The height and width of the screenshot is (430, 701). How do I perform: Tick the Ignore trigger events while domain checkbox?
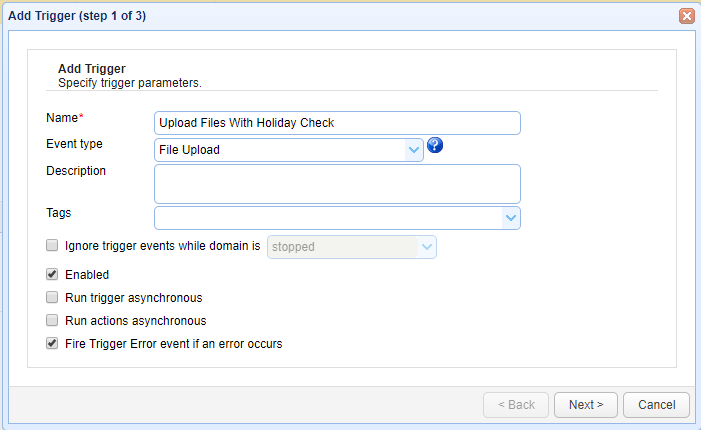click(52, 245)
